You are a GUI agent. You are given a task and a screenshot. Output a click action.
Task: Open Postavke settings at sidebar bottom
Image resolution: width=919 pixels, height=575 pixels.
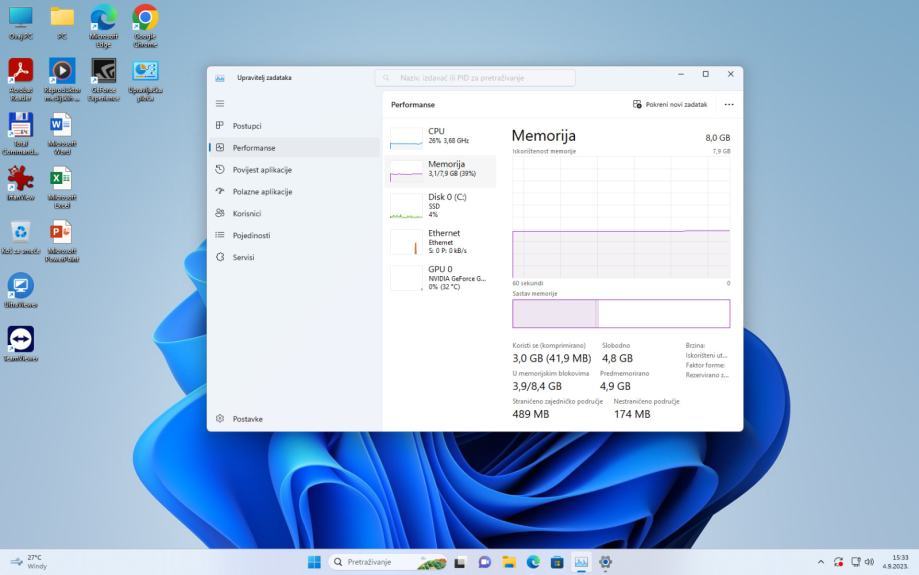click(247, 419)
